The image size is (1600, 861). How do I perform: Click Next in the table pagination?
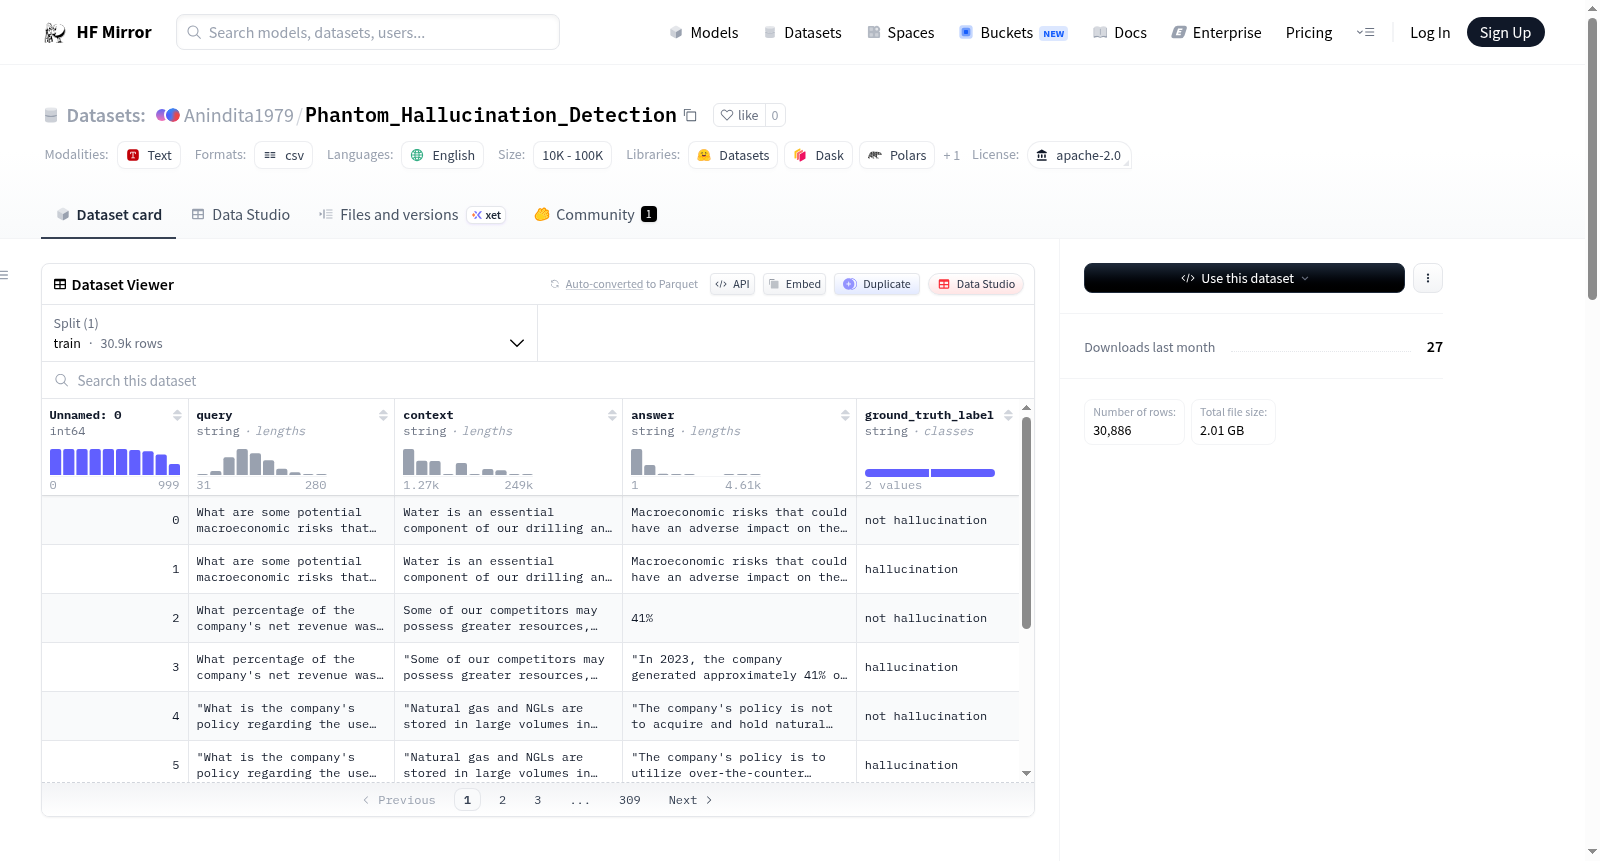(690, 800)
